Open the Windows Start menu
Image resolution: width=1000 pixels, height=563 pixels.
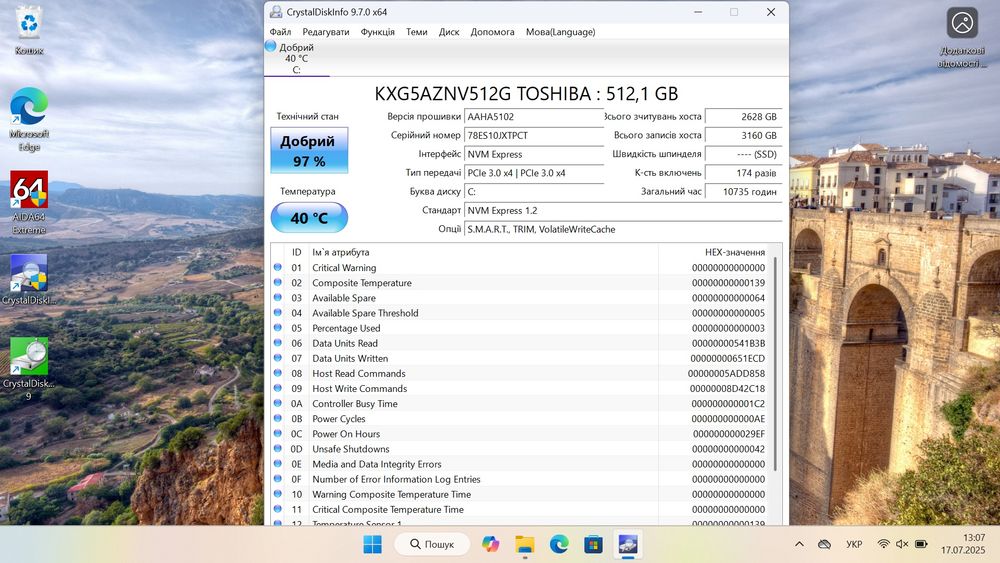pyautogui.click(x=372, y=545)
